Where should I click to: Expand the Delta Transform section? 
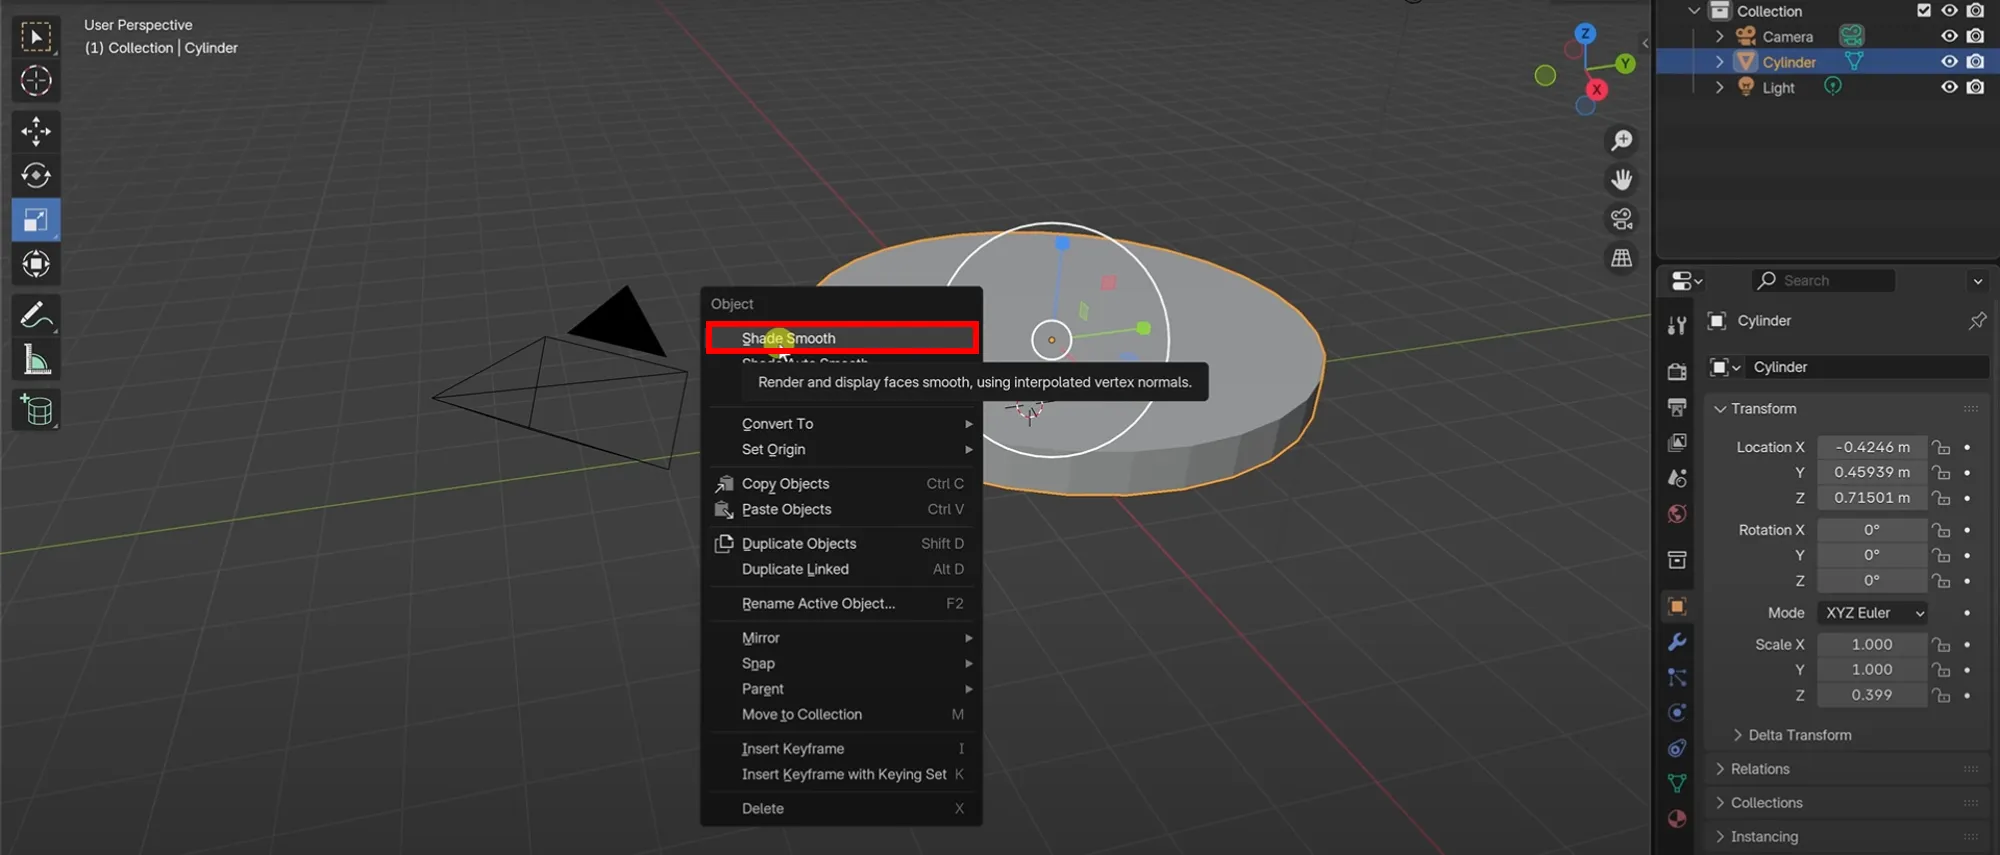click(1799, 735)
